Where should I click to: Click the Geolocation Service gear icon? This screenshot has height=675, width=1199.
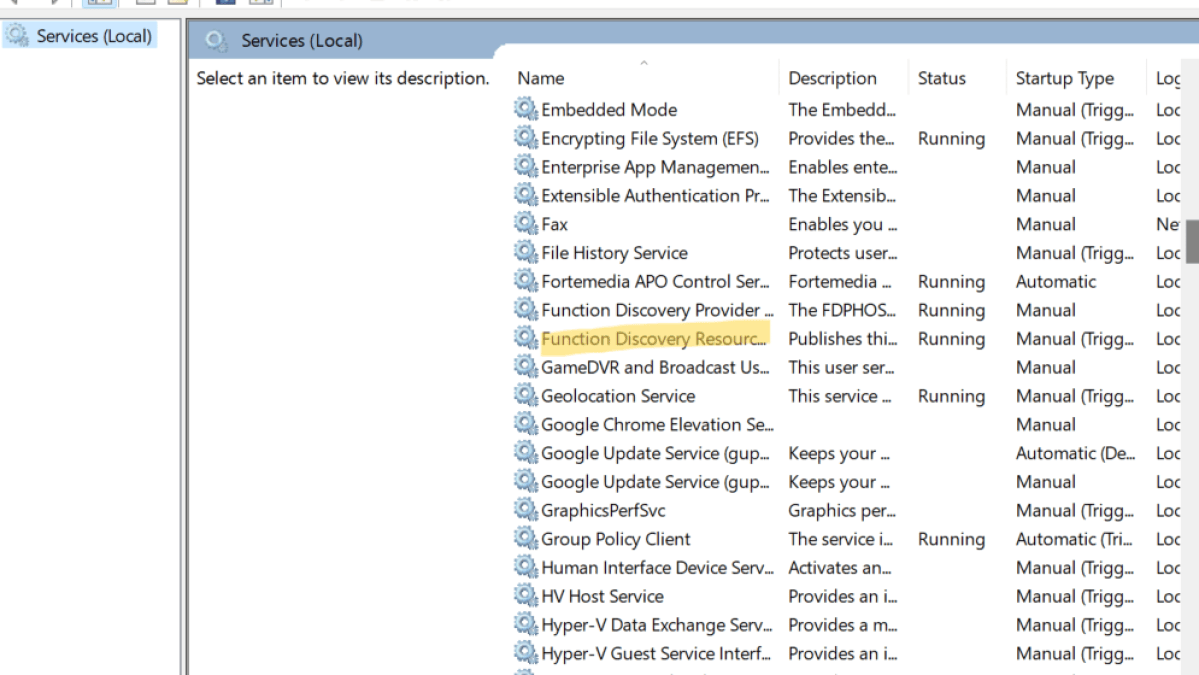pos(525,395)
